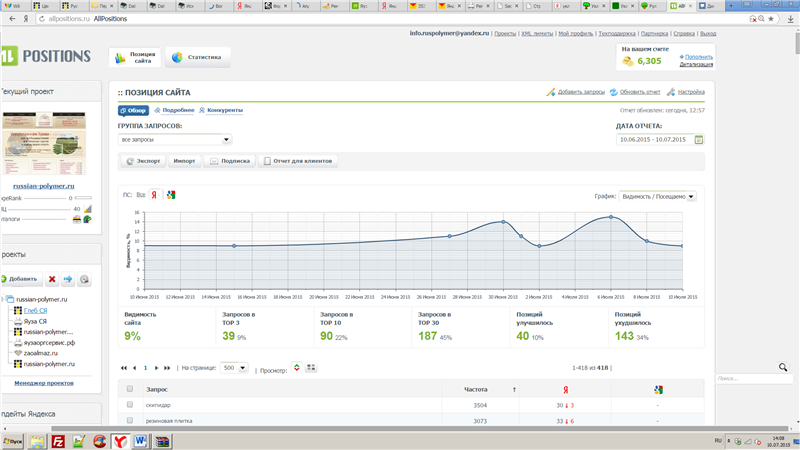Viewport: 800px width, 450px height.
Task: Click the red X delete project icon
Action: click(x=52, y=279)
